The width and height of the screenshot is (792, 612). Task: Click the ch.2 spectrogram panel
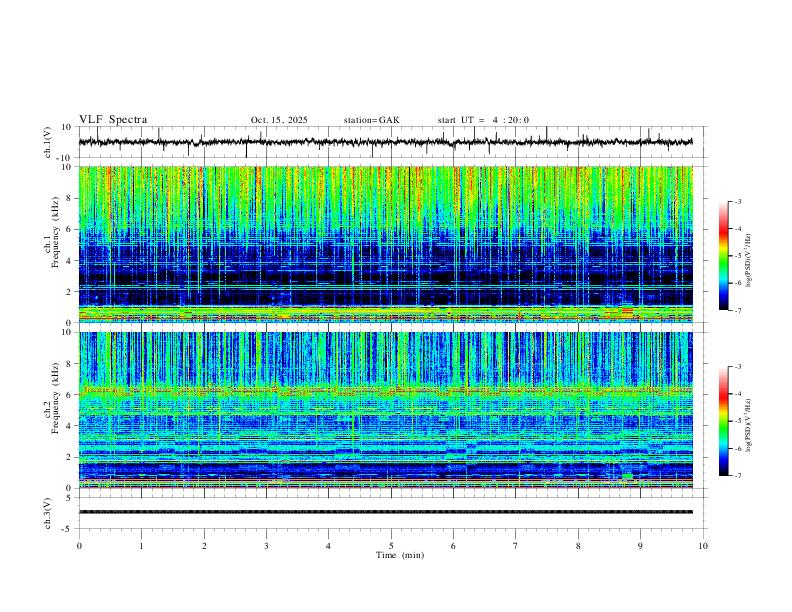pyautogui.click(x=385, y=410)
